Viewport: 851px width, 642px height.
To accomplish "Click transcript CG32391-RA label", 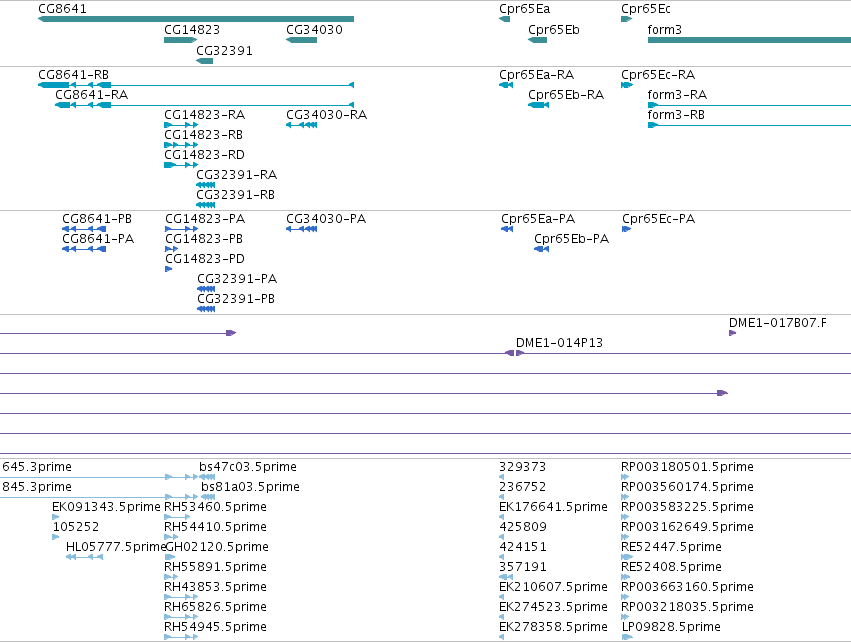I will coord(237,175).
